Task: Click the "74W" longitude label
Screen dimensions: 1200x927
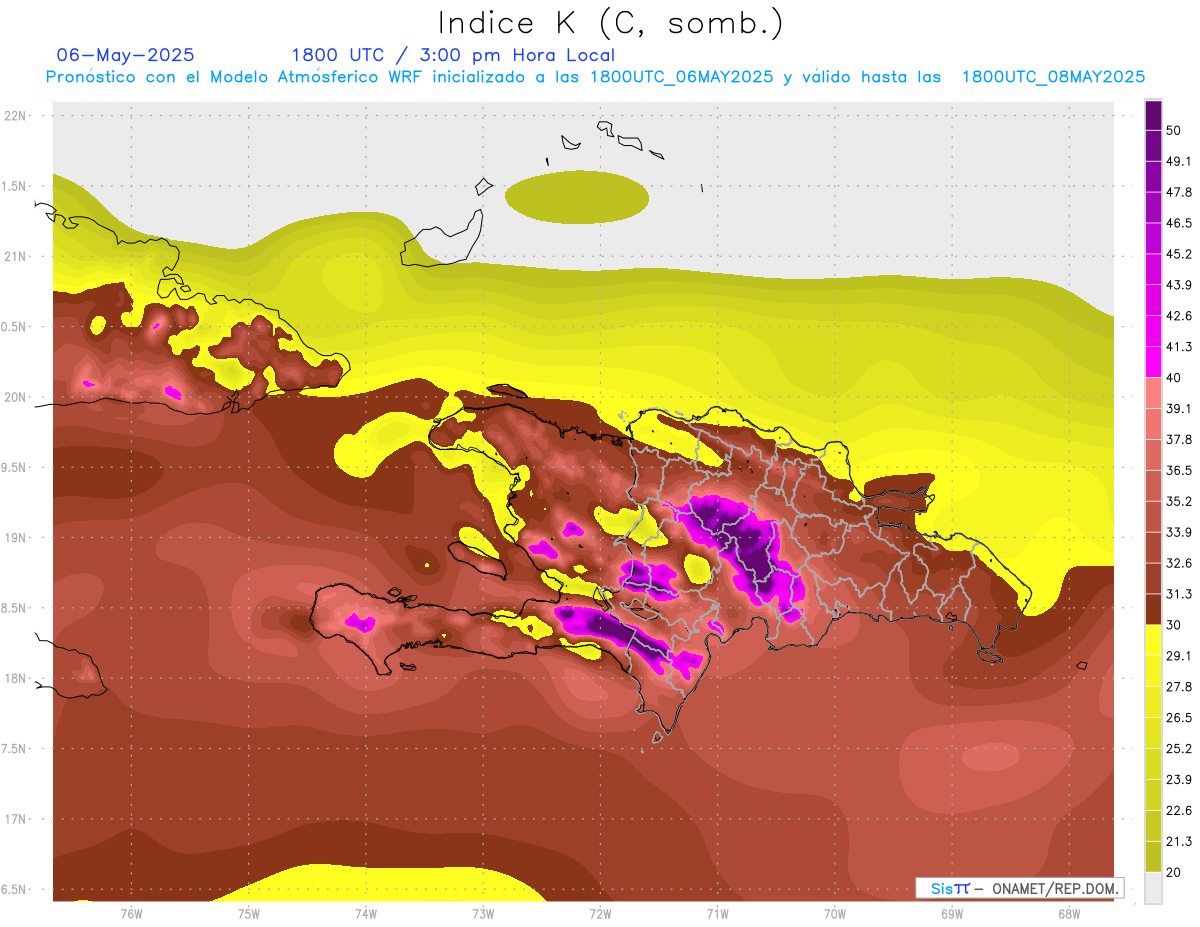Action: point(366,915)
